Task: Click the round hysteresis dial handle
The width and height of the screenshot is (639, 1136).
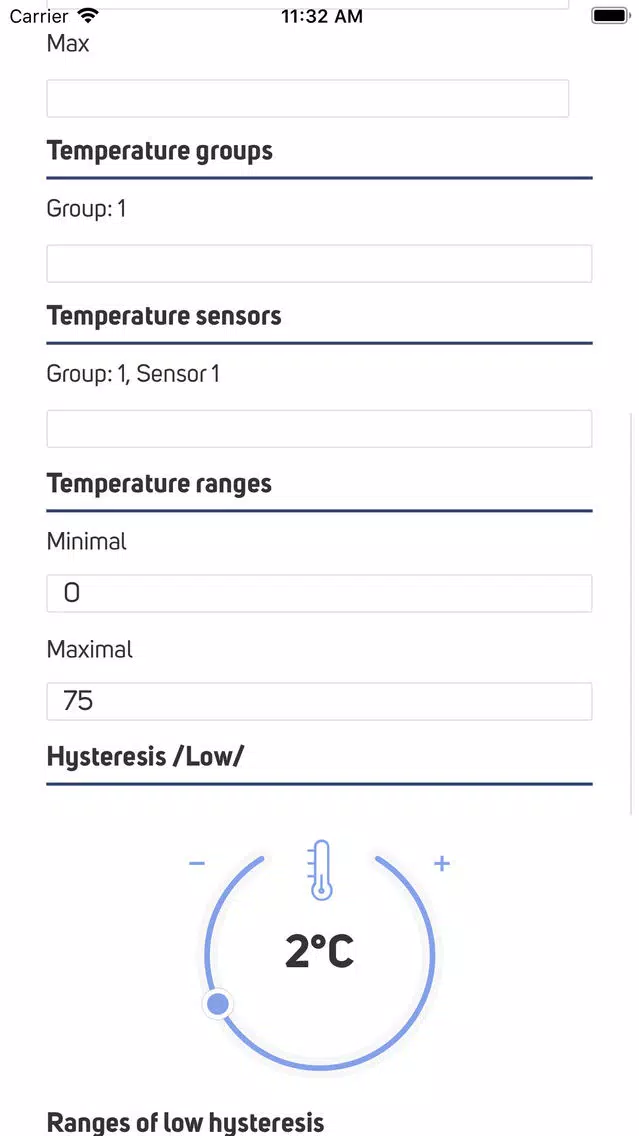Action: tap(218, 1004)
